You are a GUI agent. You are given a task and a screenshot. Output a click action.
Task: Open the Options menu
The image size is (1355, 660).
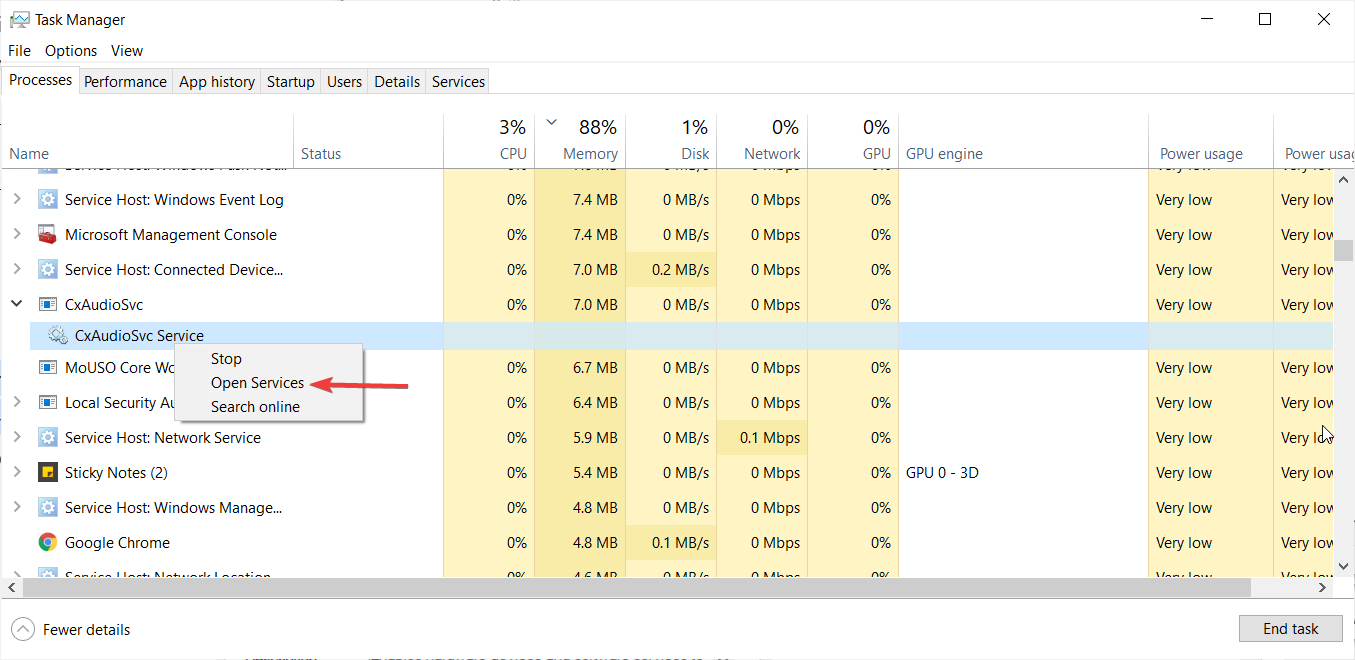click(71, 51)
